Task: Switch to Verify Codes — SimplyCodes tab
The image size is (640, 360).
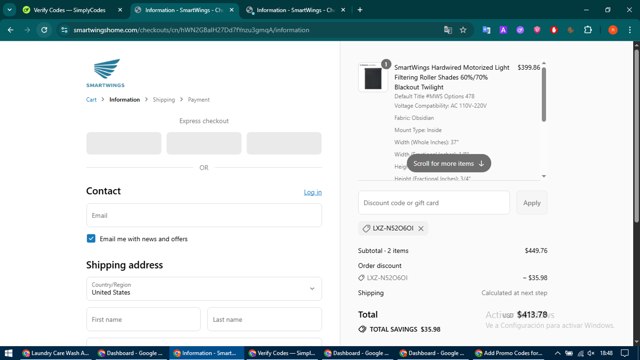Action: click(69, 10)
